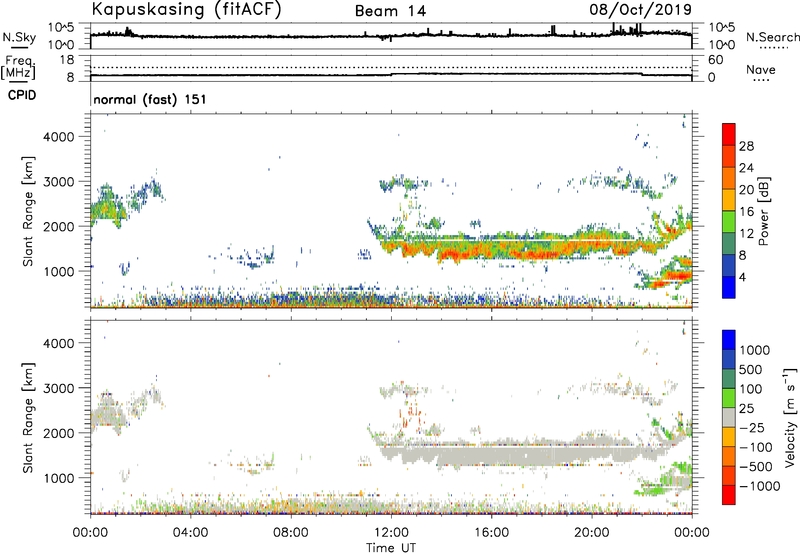Click the "500" velocity colorbar value

pyautogui.click(x=751, y=369)
